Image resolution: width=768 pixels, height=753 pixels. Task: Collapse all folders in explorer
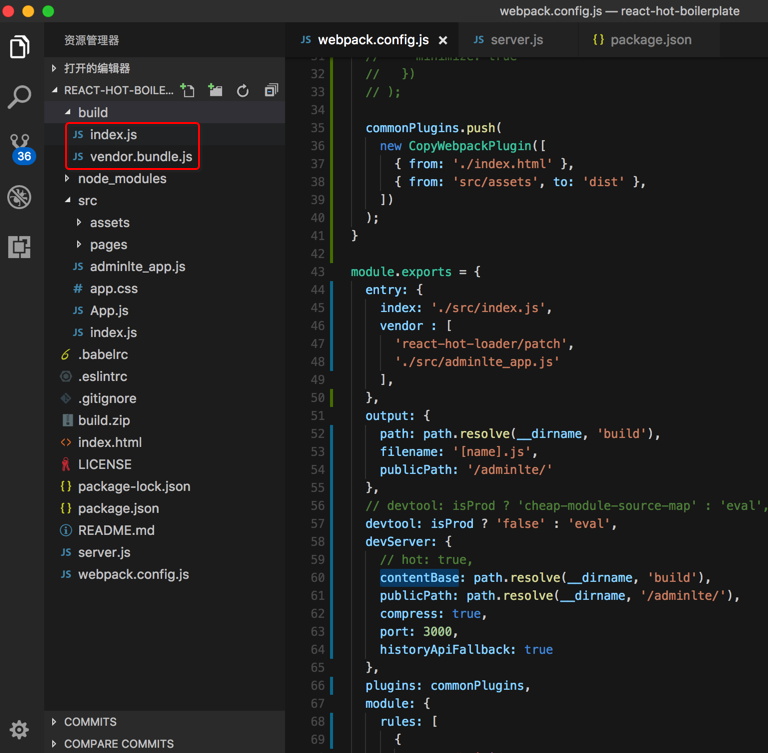(270, 90)
